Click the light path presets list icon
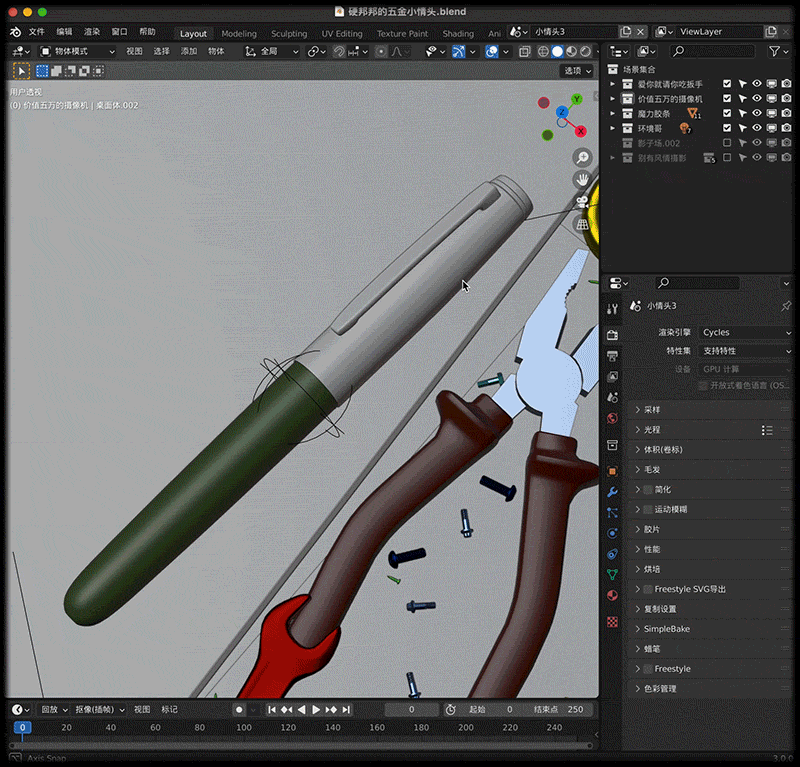The width and height of the screenshot is (800, 767). tap(767, 430)
